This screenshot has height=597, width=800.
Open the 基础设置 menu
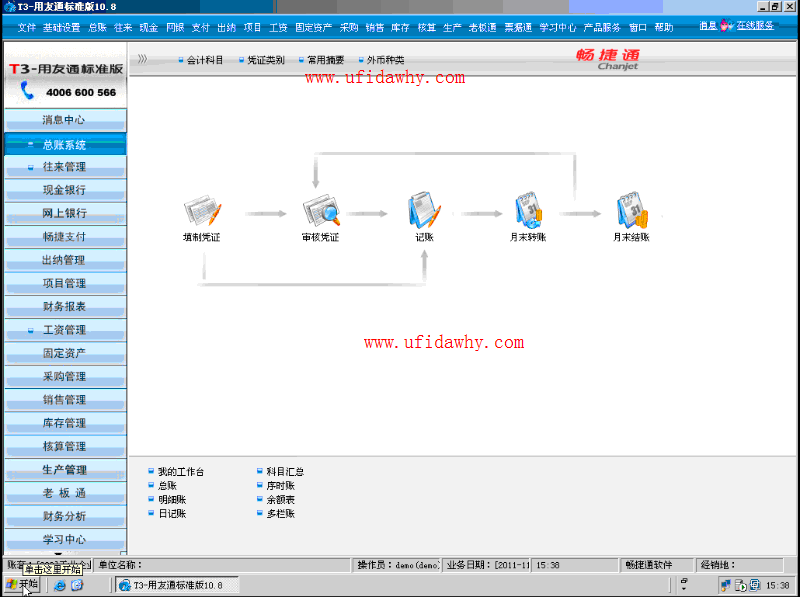click(x=61, y=28)
